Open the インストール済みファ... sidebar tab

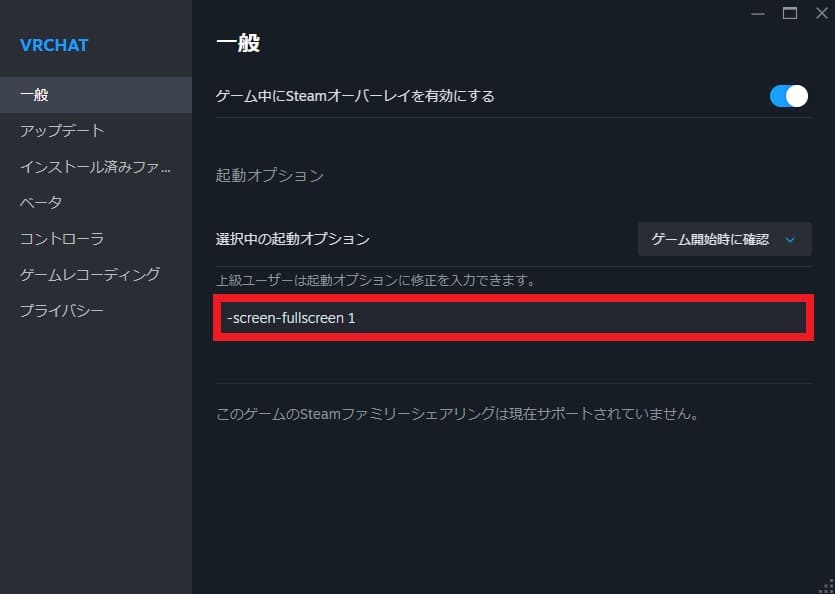pos(96,167)
